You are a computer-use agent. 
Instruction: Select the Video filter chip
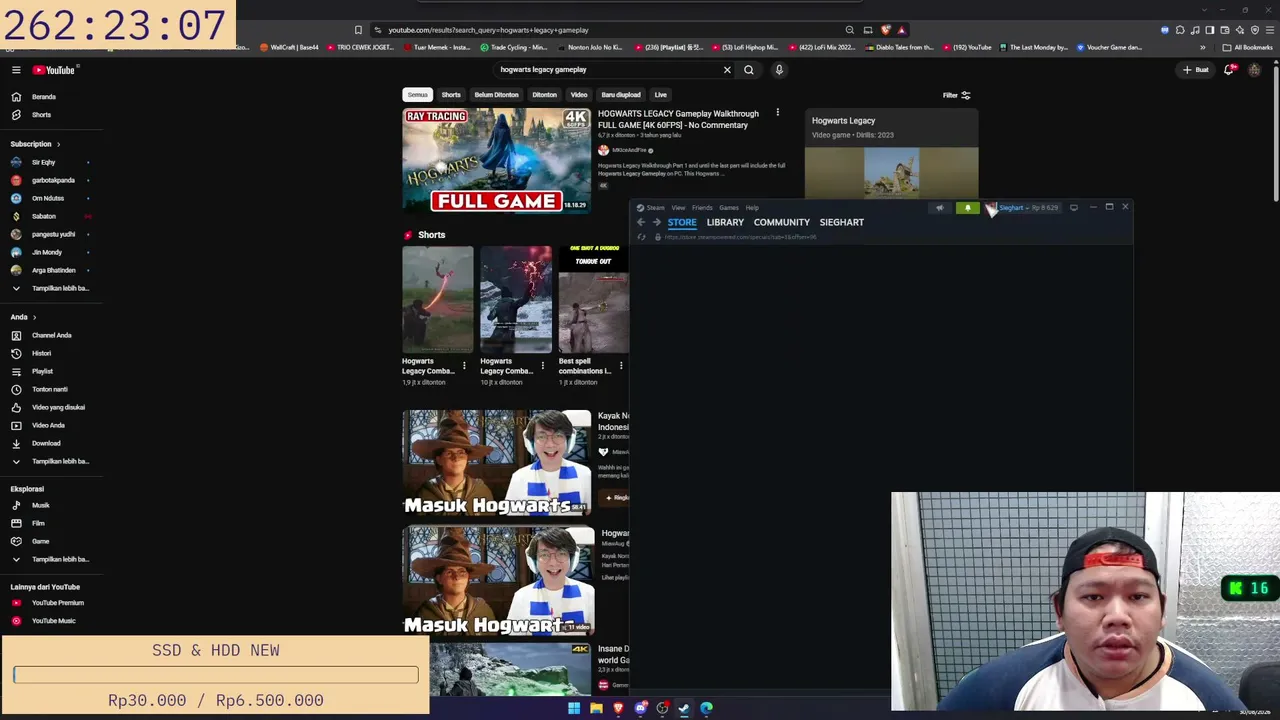[x=579, y=95]
